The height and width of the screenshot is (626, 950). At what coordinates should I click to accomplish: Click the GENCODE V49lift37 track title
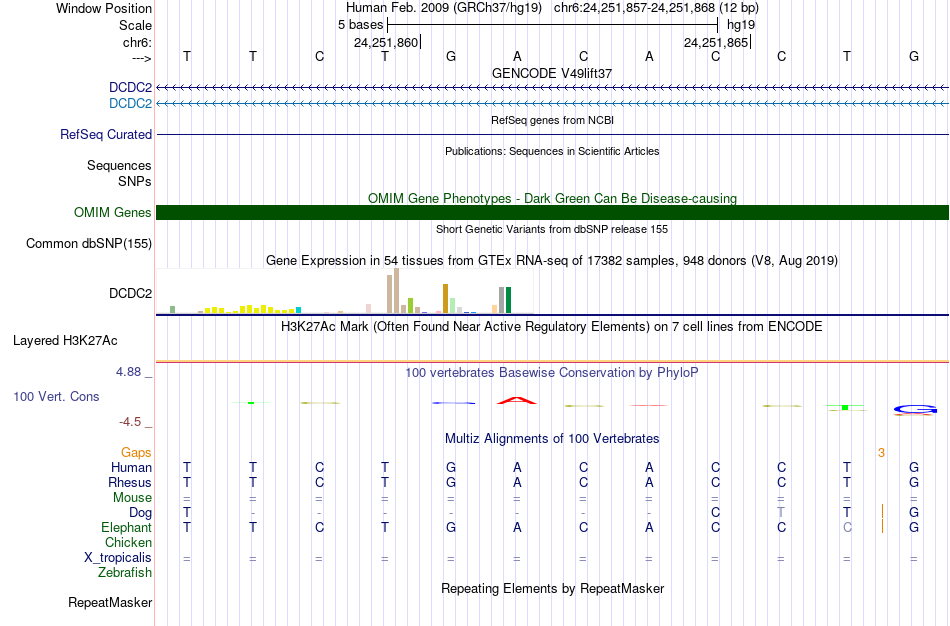(x=552, y=73)
